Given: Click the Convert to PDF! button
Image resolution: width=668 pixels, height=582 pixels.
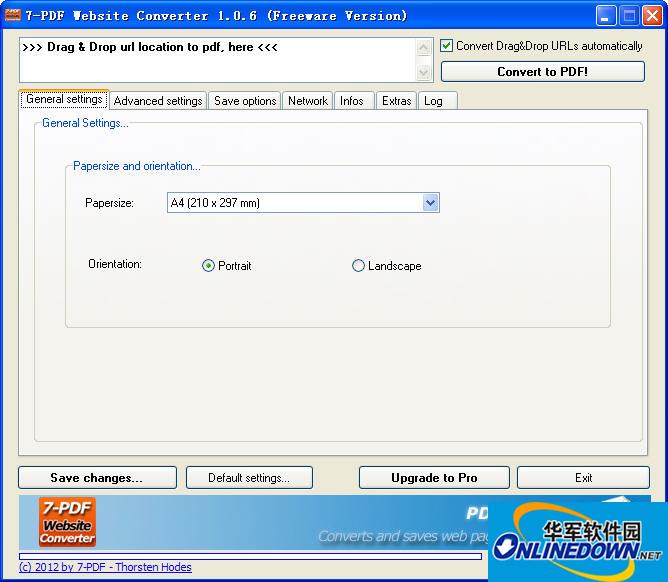Looking at the screenshot, I should [x=543, y=72].
